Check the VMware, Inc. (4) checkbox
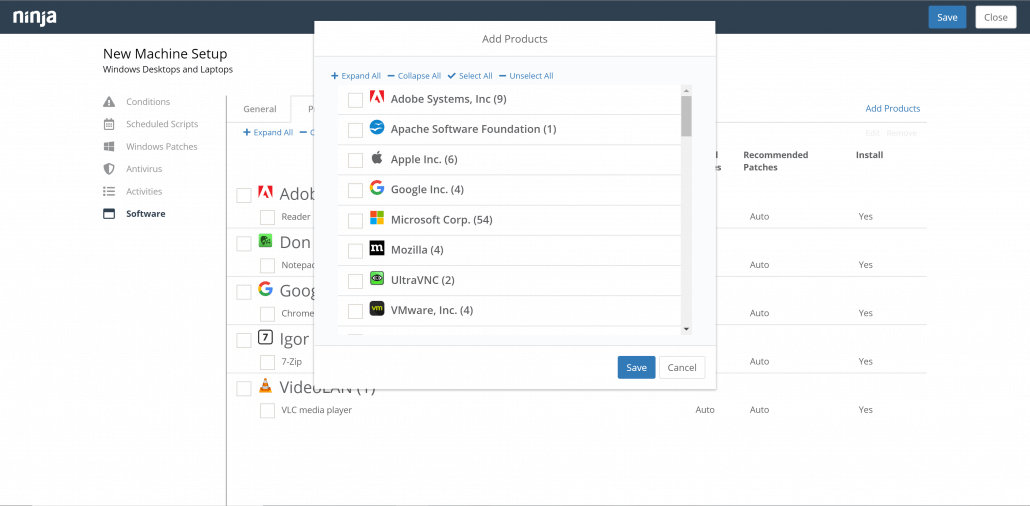Image resolution: width=1030 pixels, height=506 pixels. 355,311
